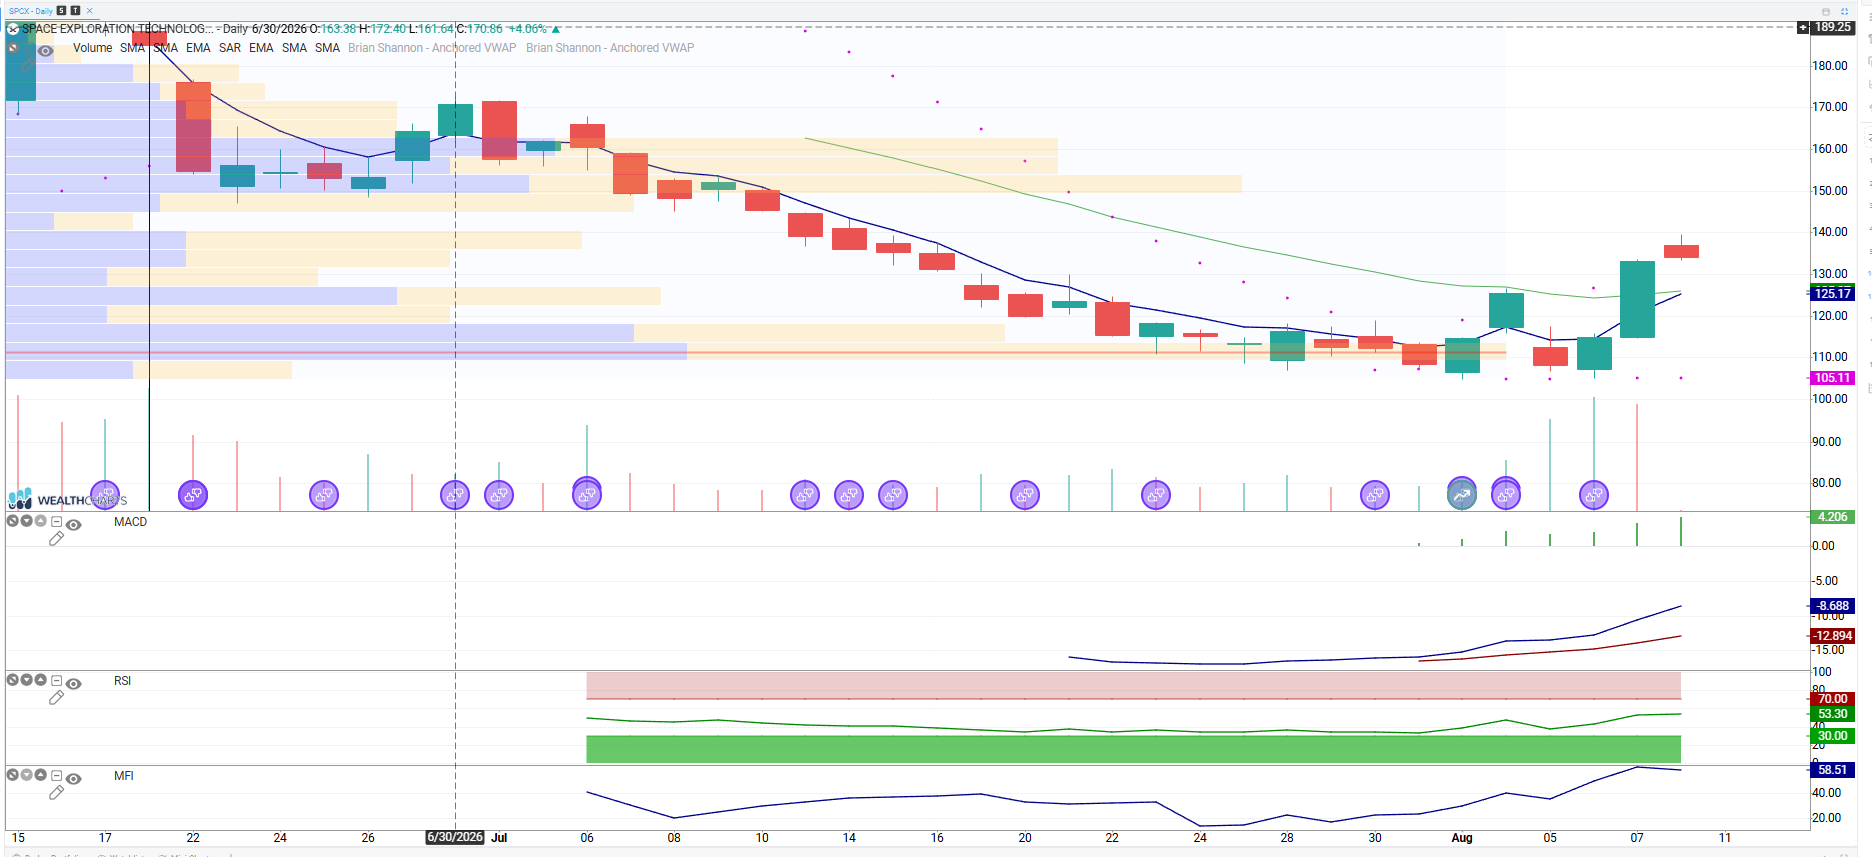Click the RSI indicator label

(122, 681)
